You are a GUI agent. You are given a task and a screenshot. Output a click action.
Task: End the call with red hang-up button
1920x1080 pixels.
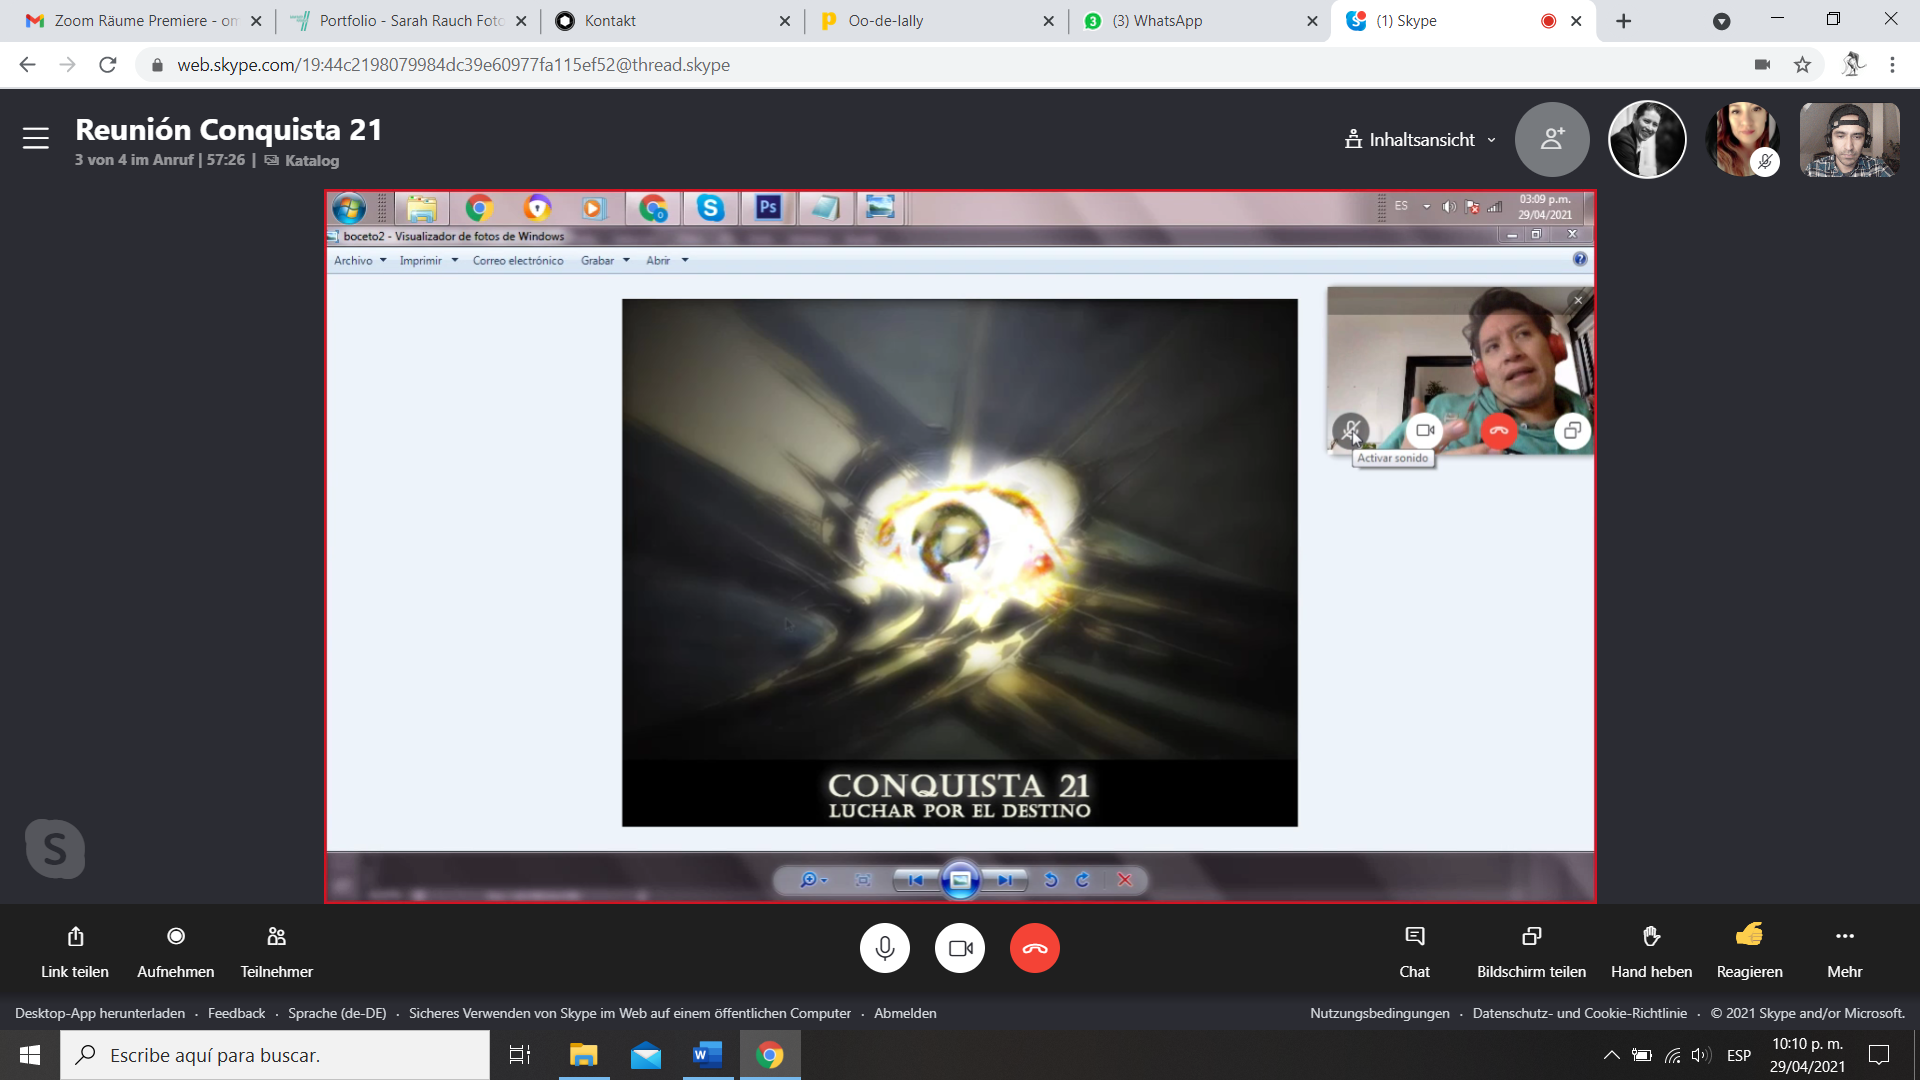[x=1035, y=948]
